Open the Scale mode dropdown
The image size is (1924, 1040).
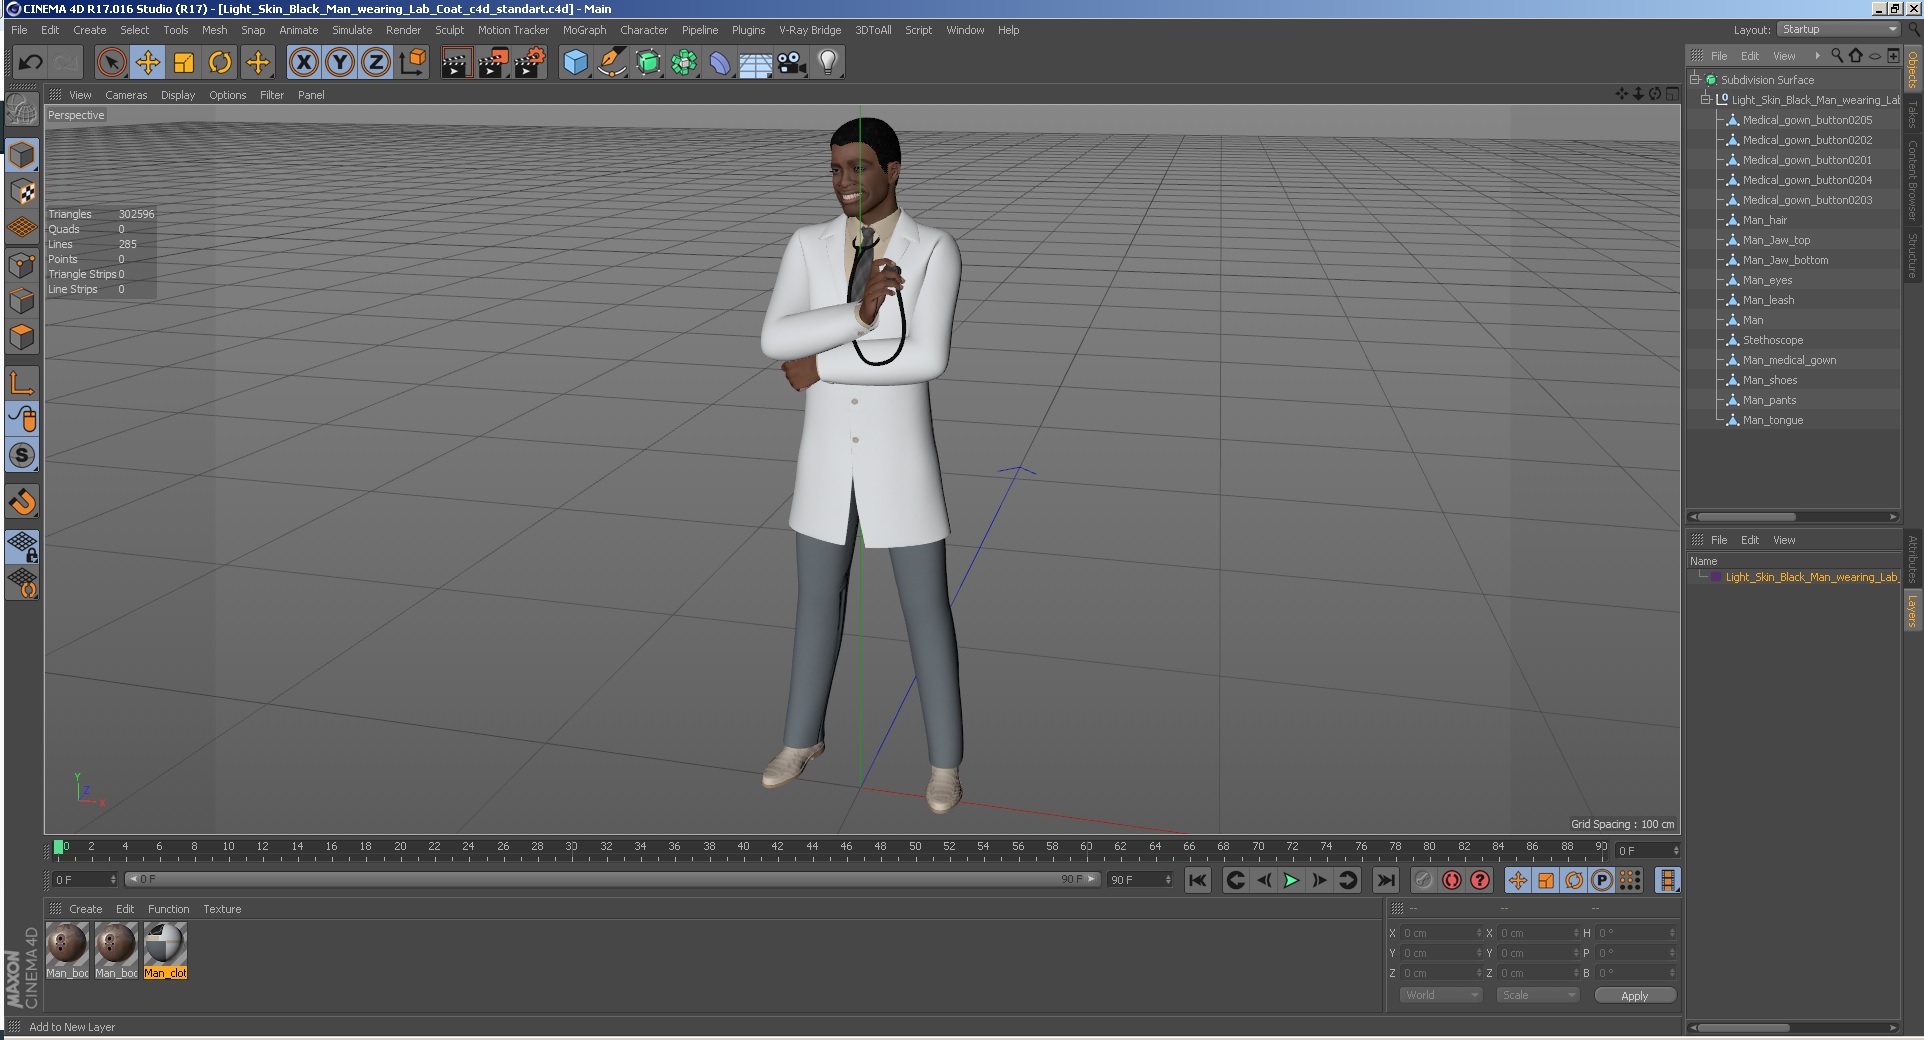pos(1537,995)
